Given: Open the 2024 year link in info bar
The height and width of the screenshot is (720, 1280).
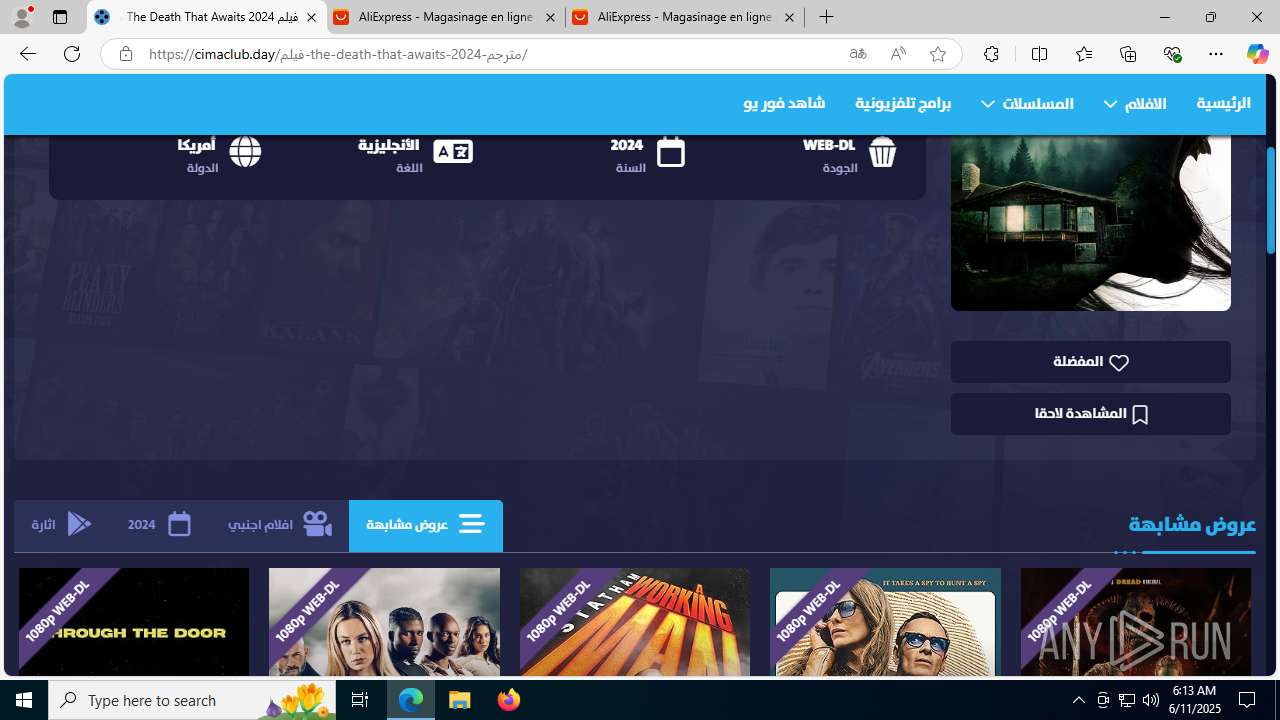Looking at the screenshot, I should pyautogui.click(x=627, y=145).
